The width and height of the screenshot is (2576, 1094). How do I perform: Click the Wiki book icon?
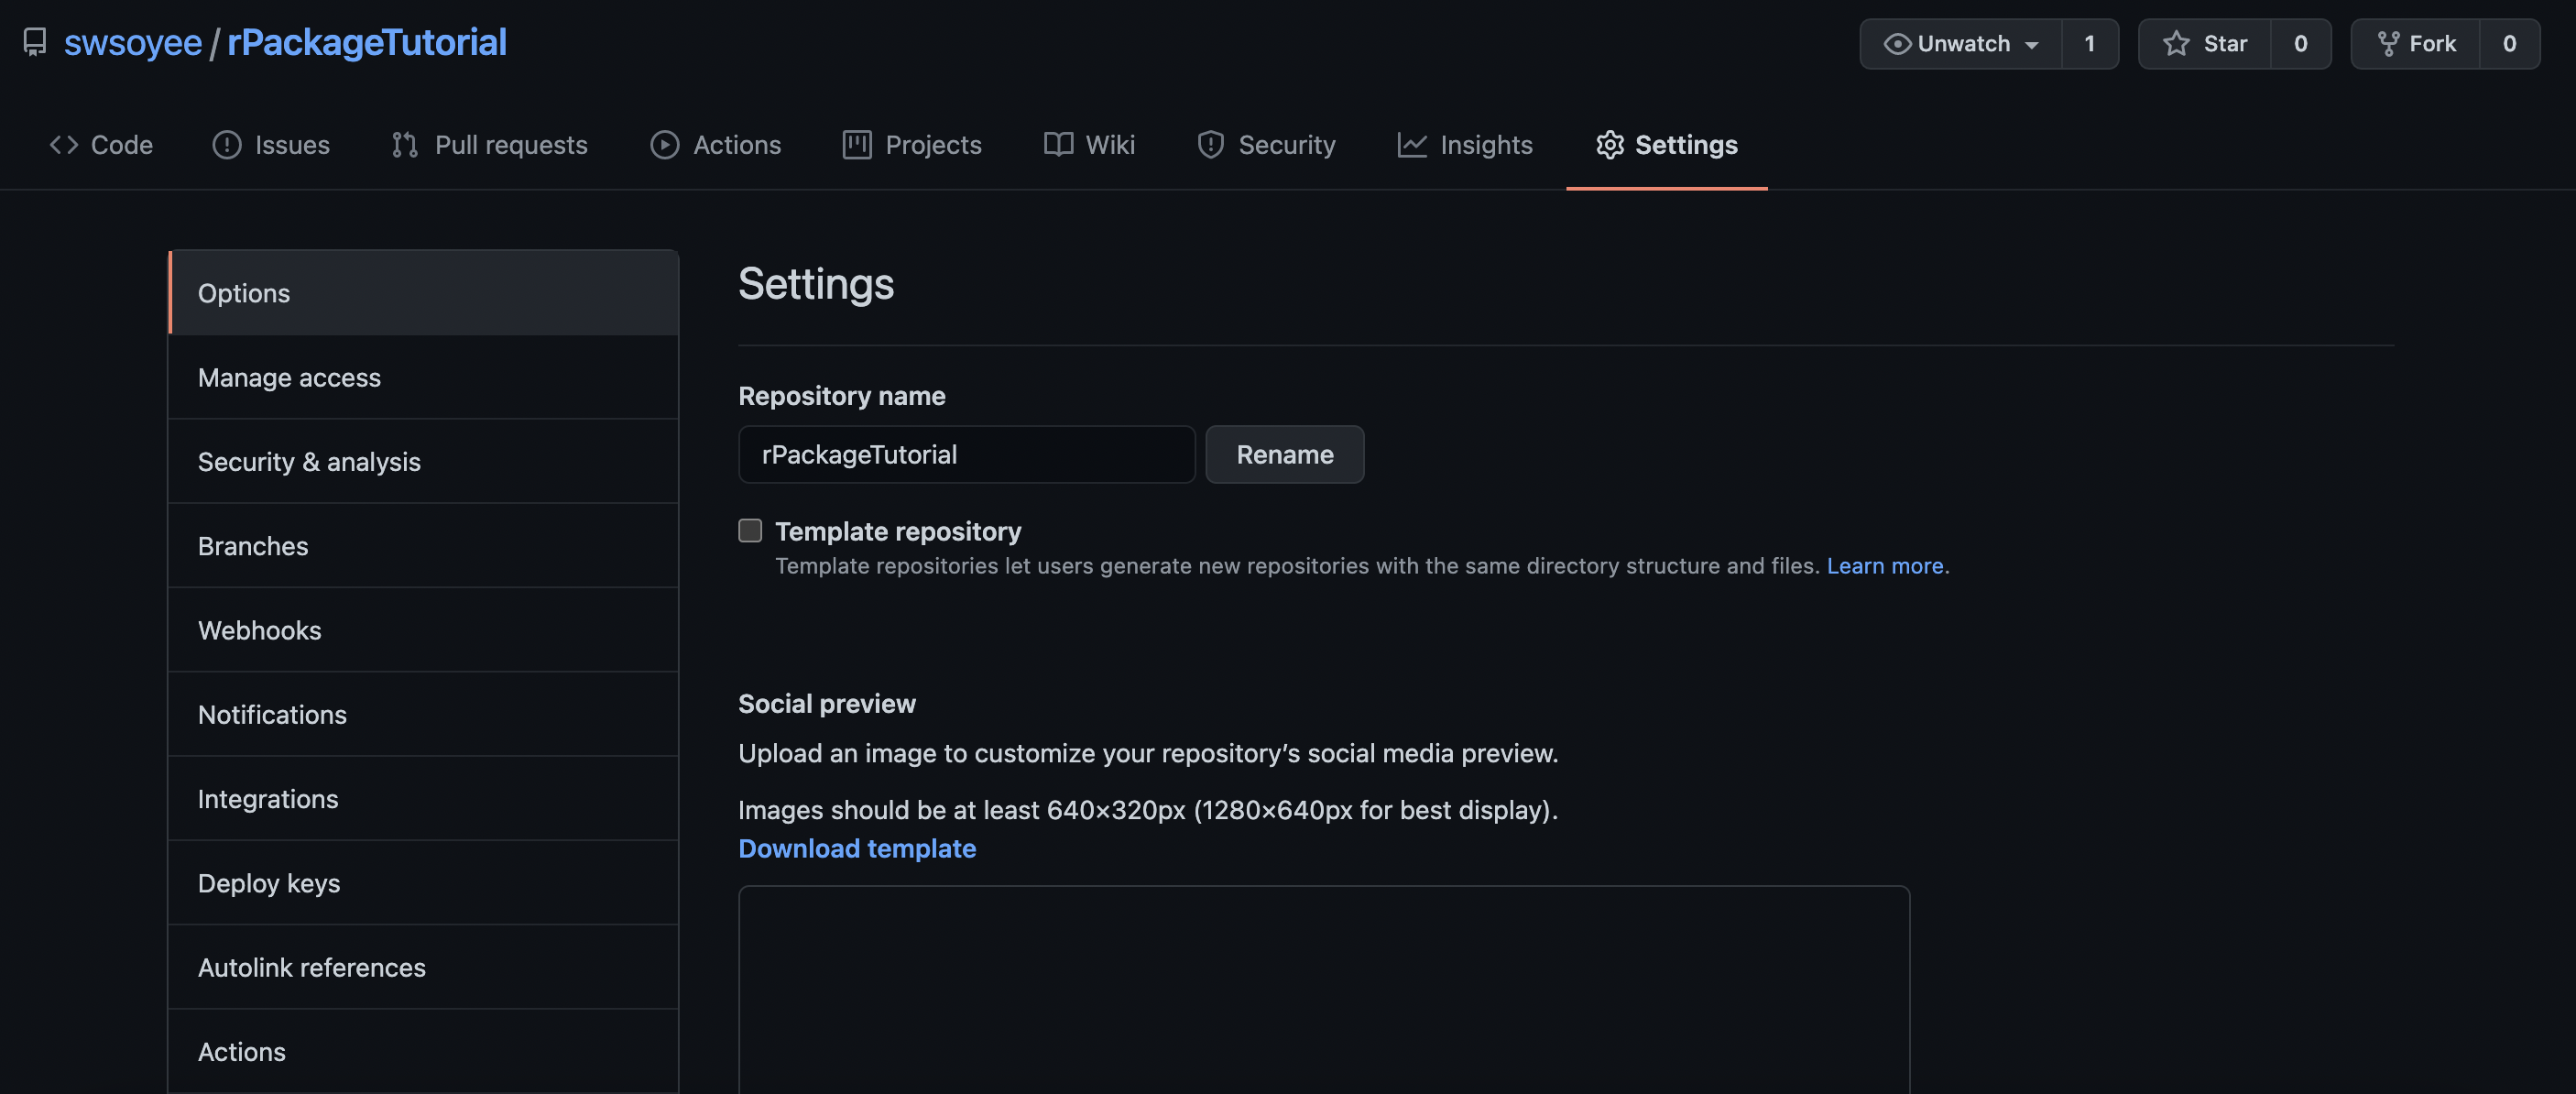[1058, 145]
